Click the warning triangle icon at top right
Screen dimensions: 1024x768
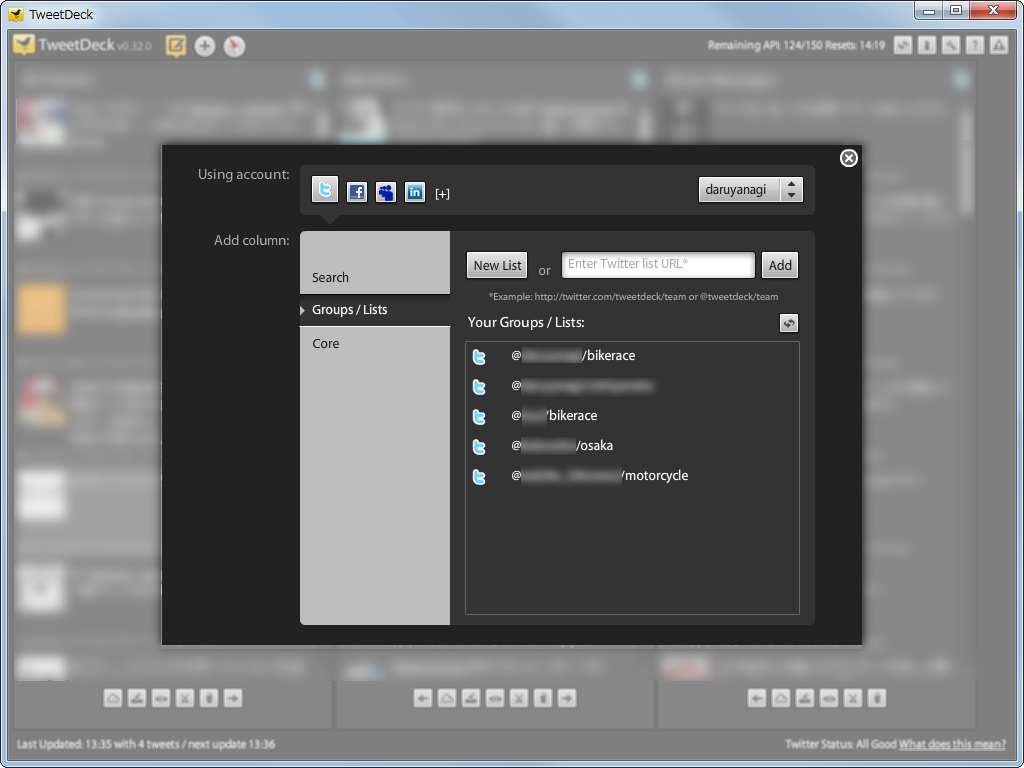[x=999, y=45]
